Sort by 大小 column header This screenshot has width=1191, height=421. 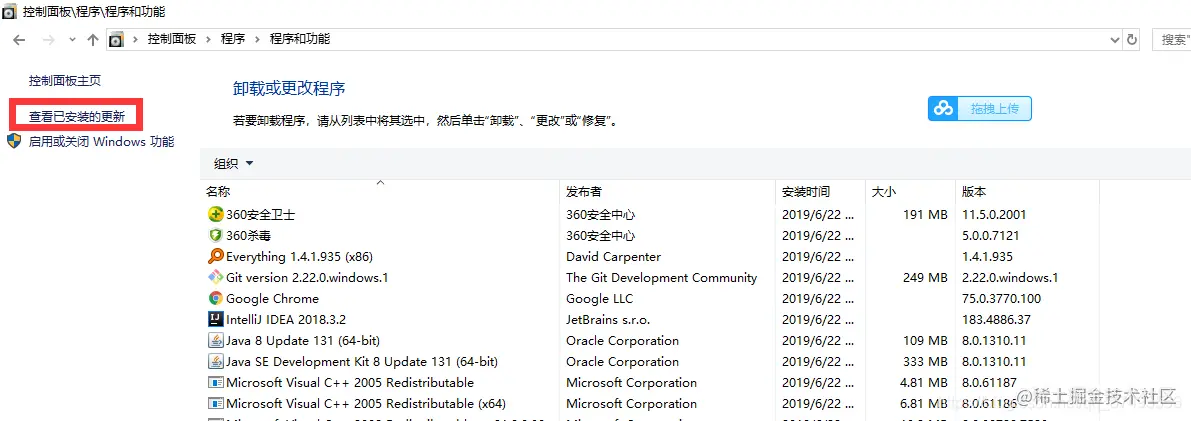click(884, 192)
